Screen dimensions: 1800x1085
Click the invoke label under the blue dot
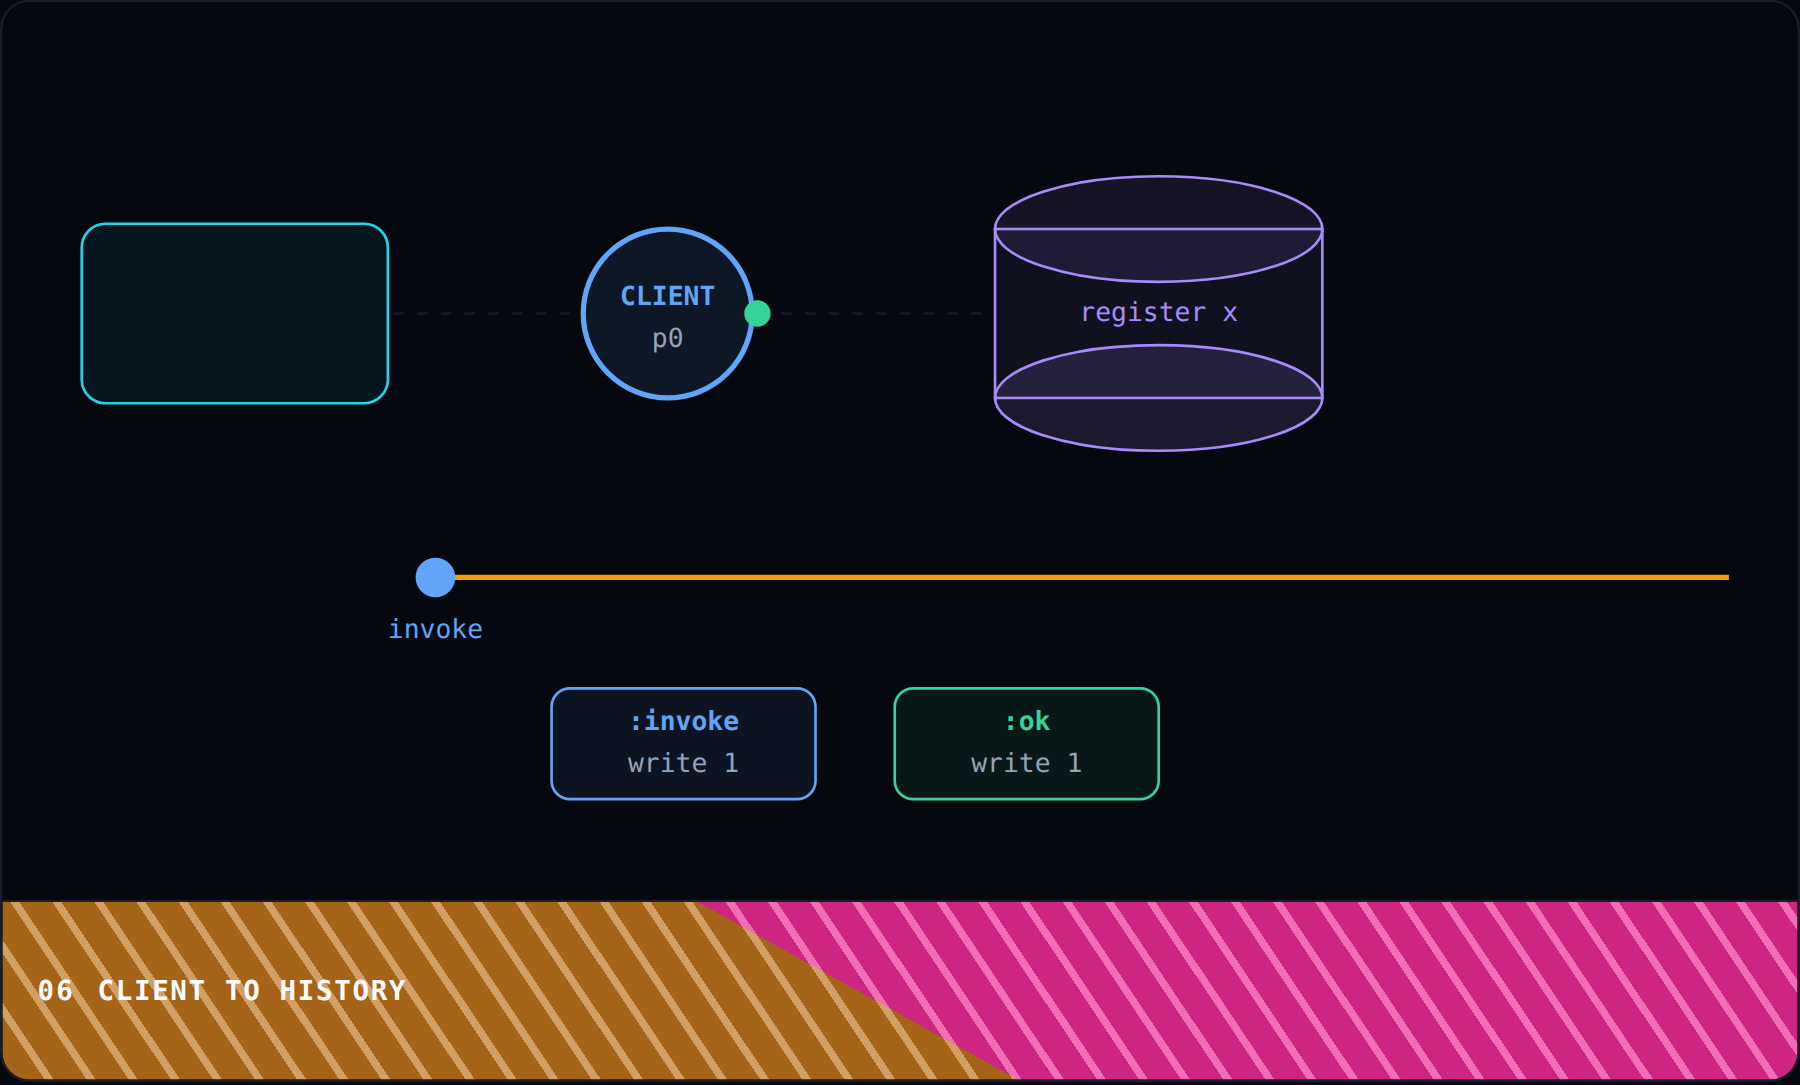click(x=435, y=629)
